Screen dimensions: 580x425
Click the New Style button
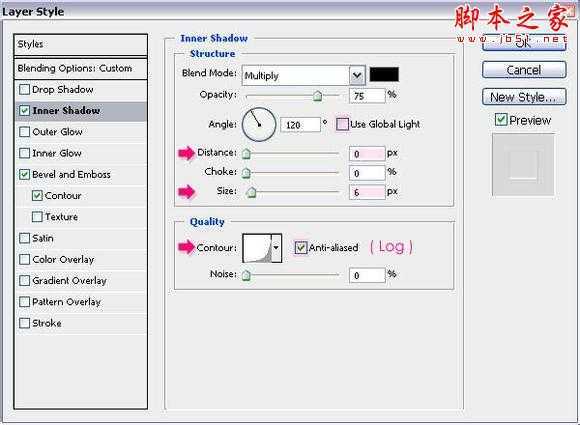(x=524, y=97)
